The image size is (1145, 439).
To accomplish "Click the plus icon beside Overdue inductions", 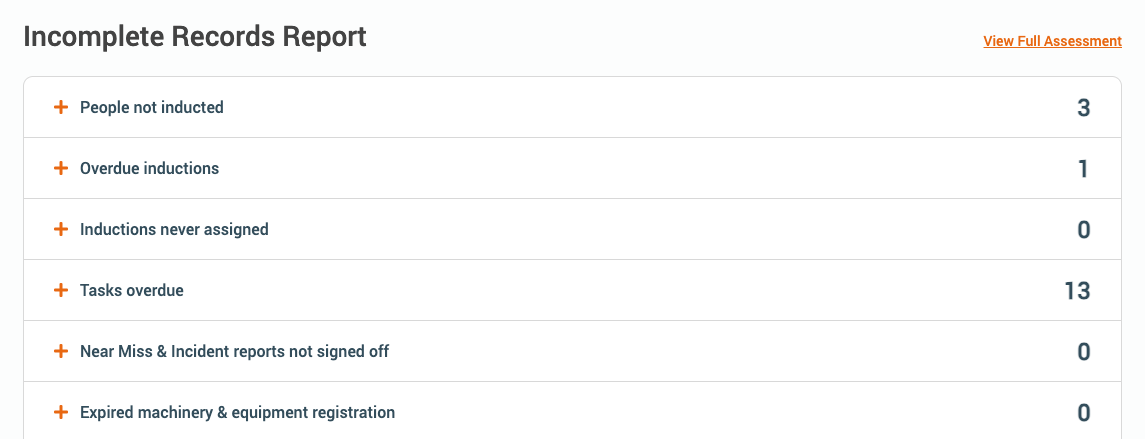I will coord(60,168).
